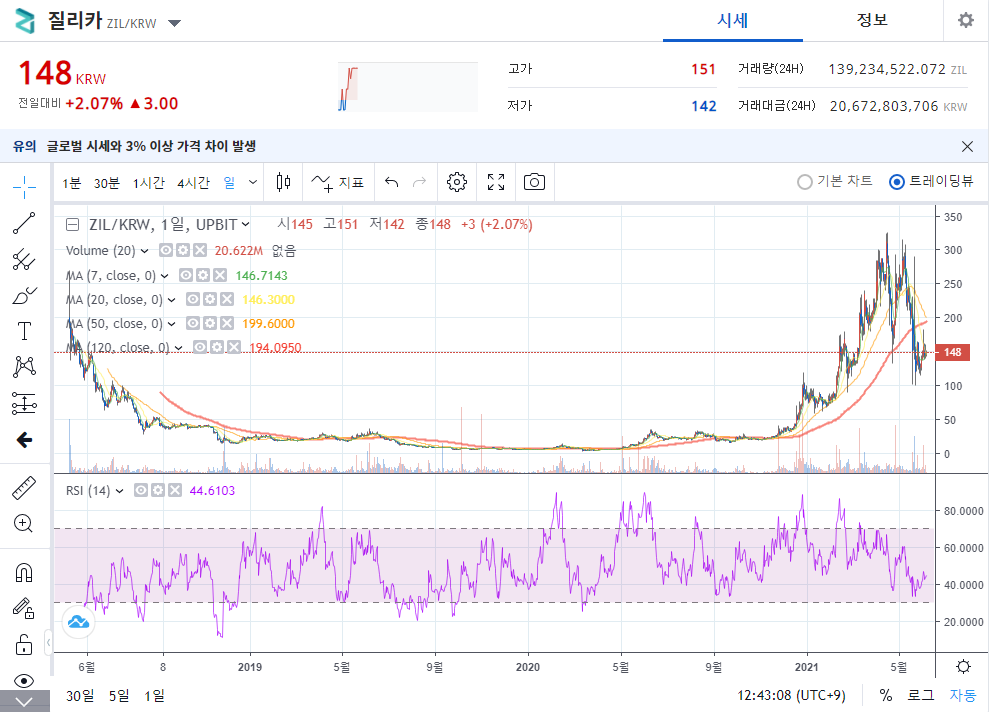Click the redo arrow in chart toolbar

tap(419, 182)
